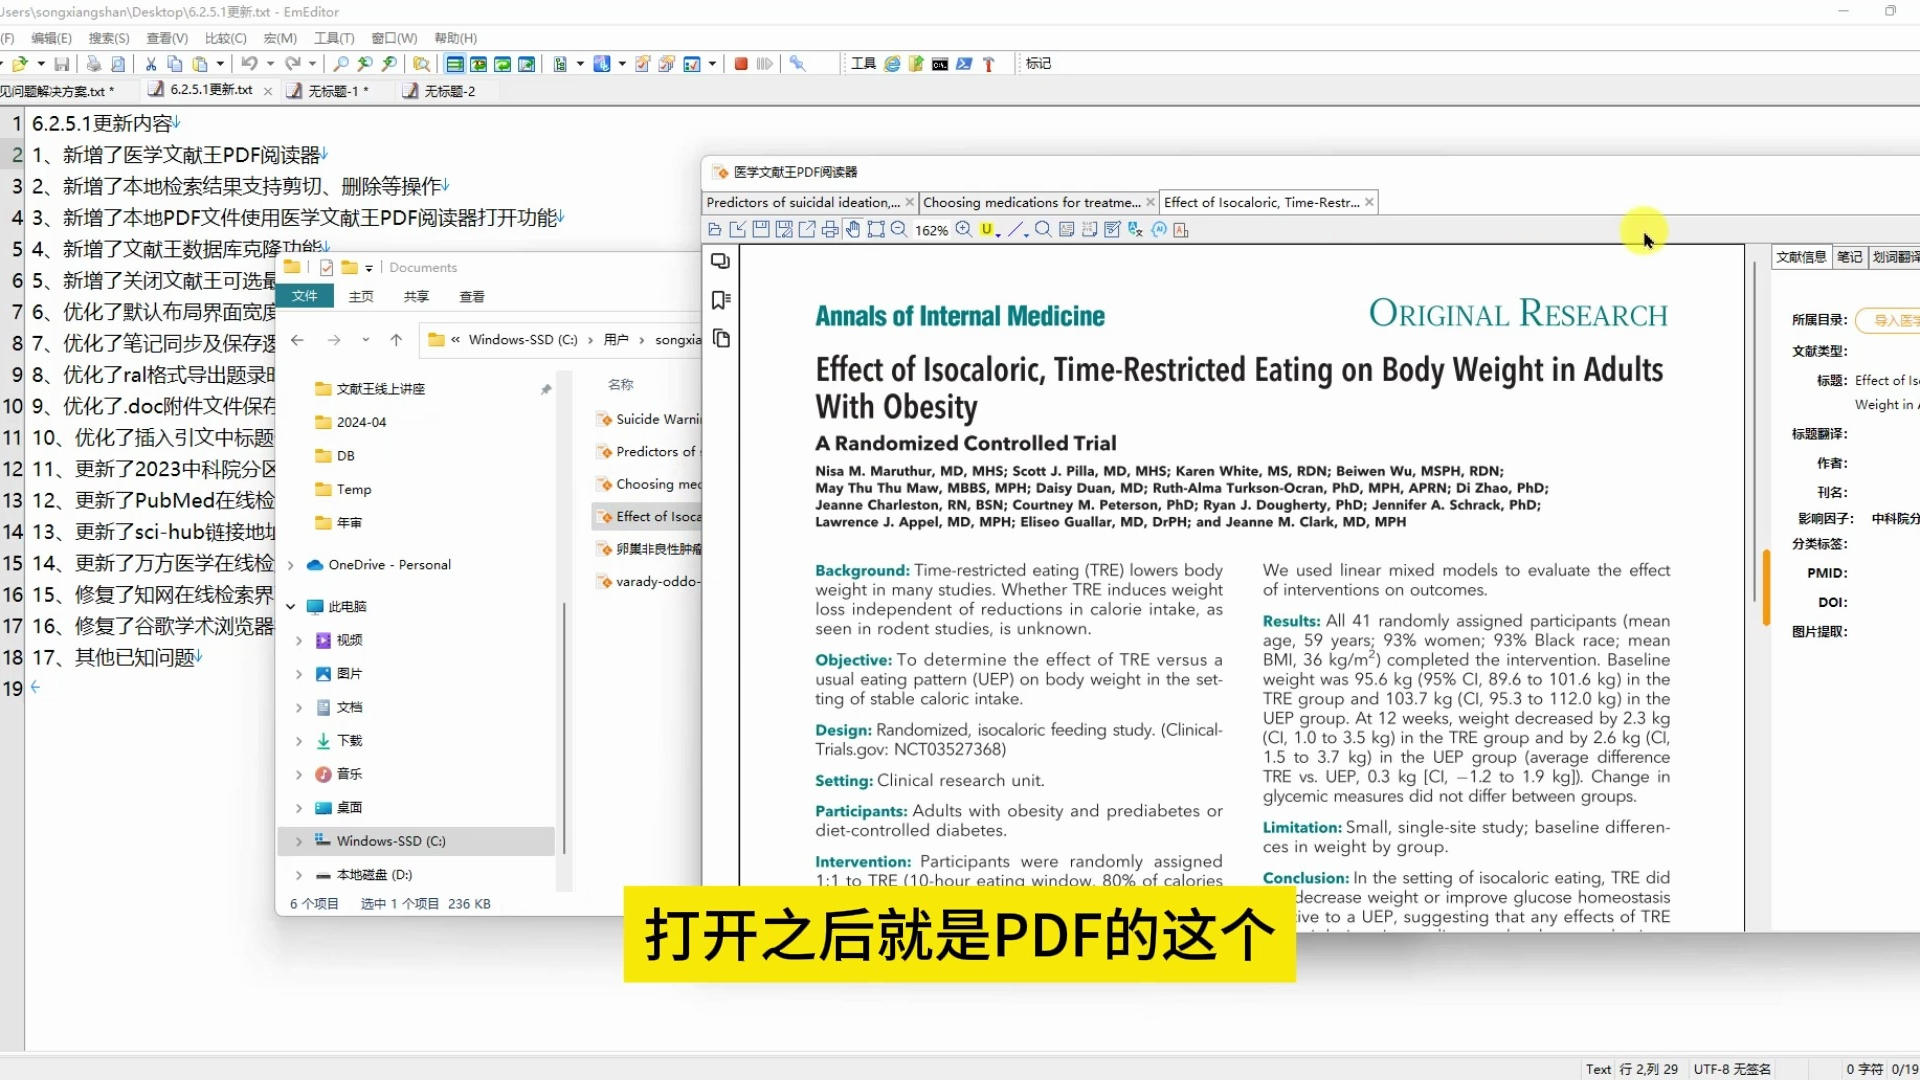The height and width of the screenshot is (1080, 1920).
Task: Open the 笔记 tab in right panel
Action: point(1850,258)
